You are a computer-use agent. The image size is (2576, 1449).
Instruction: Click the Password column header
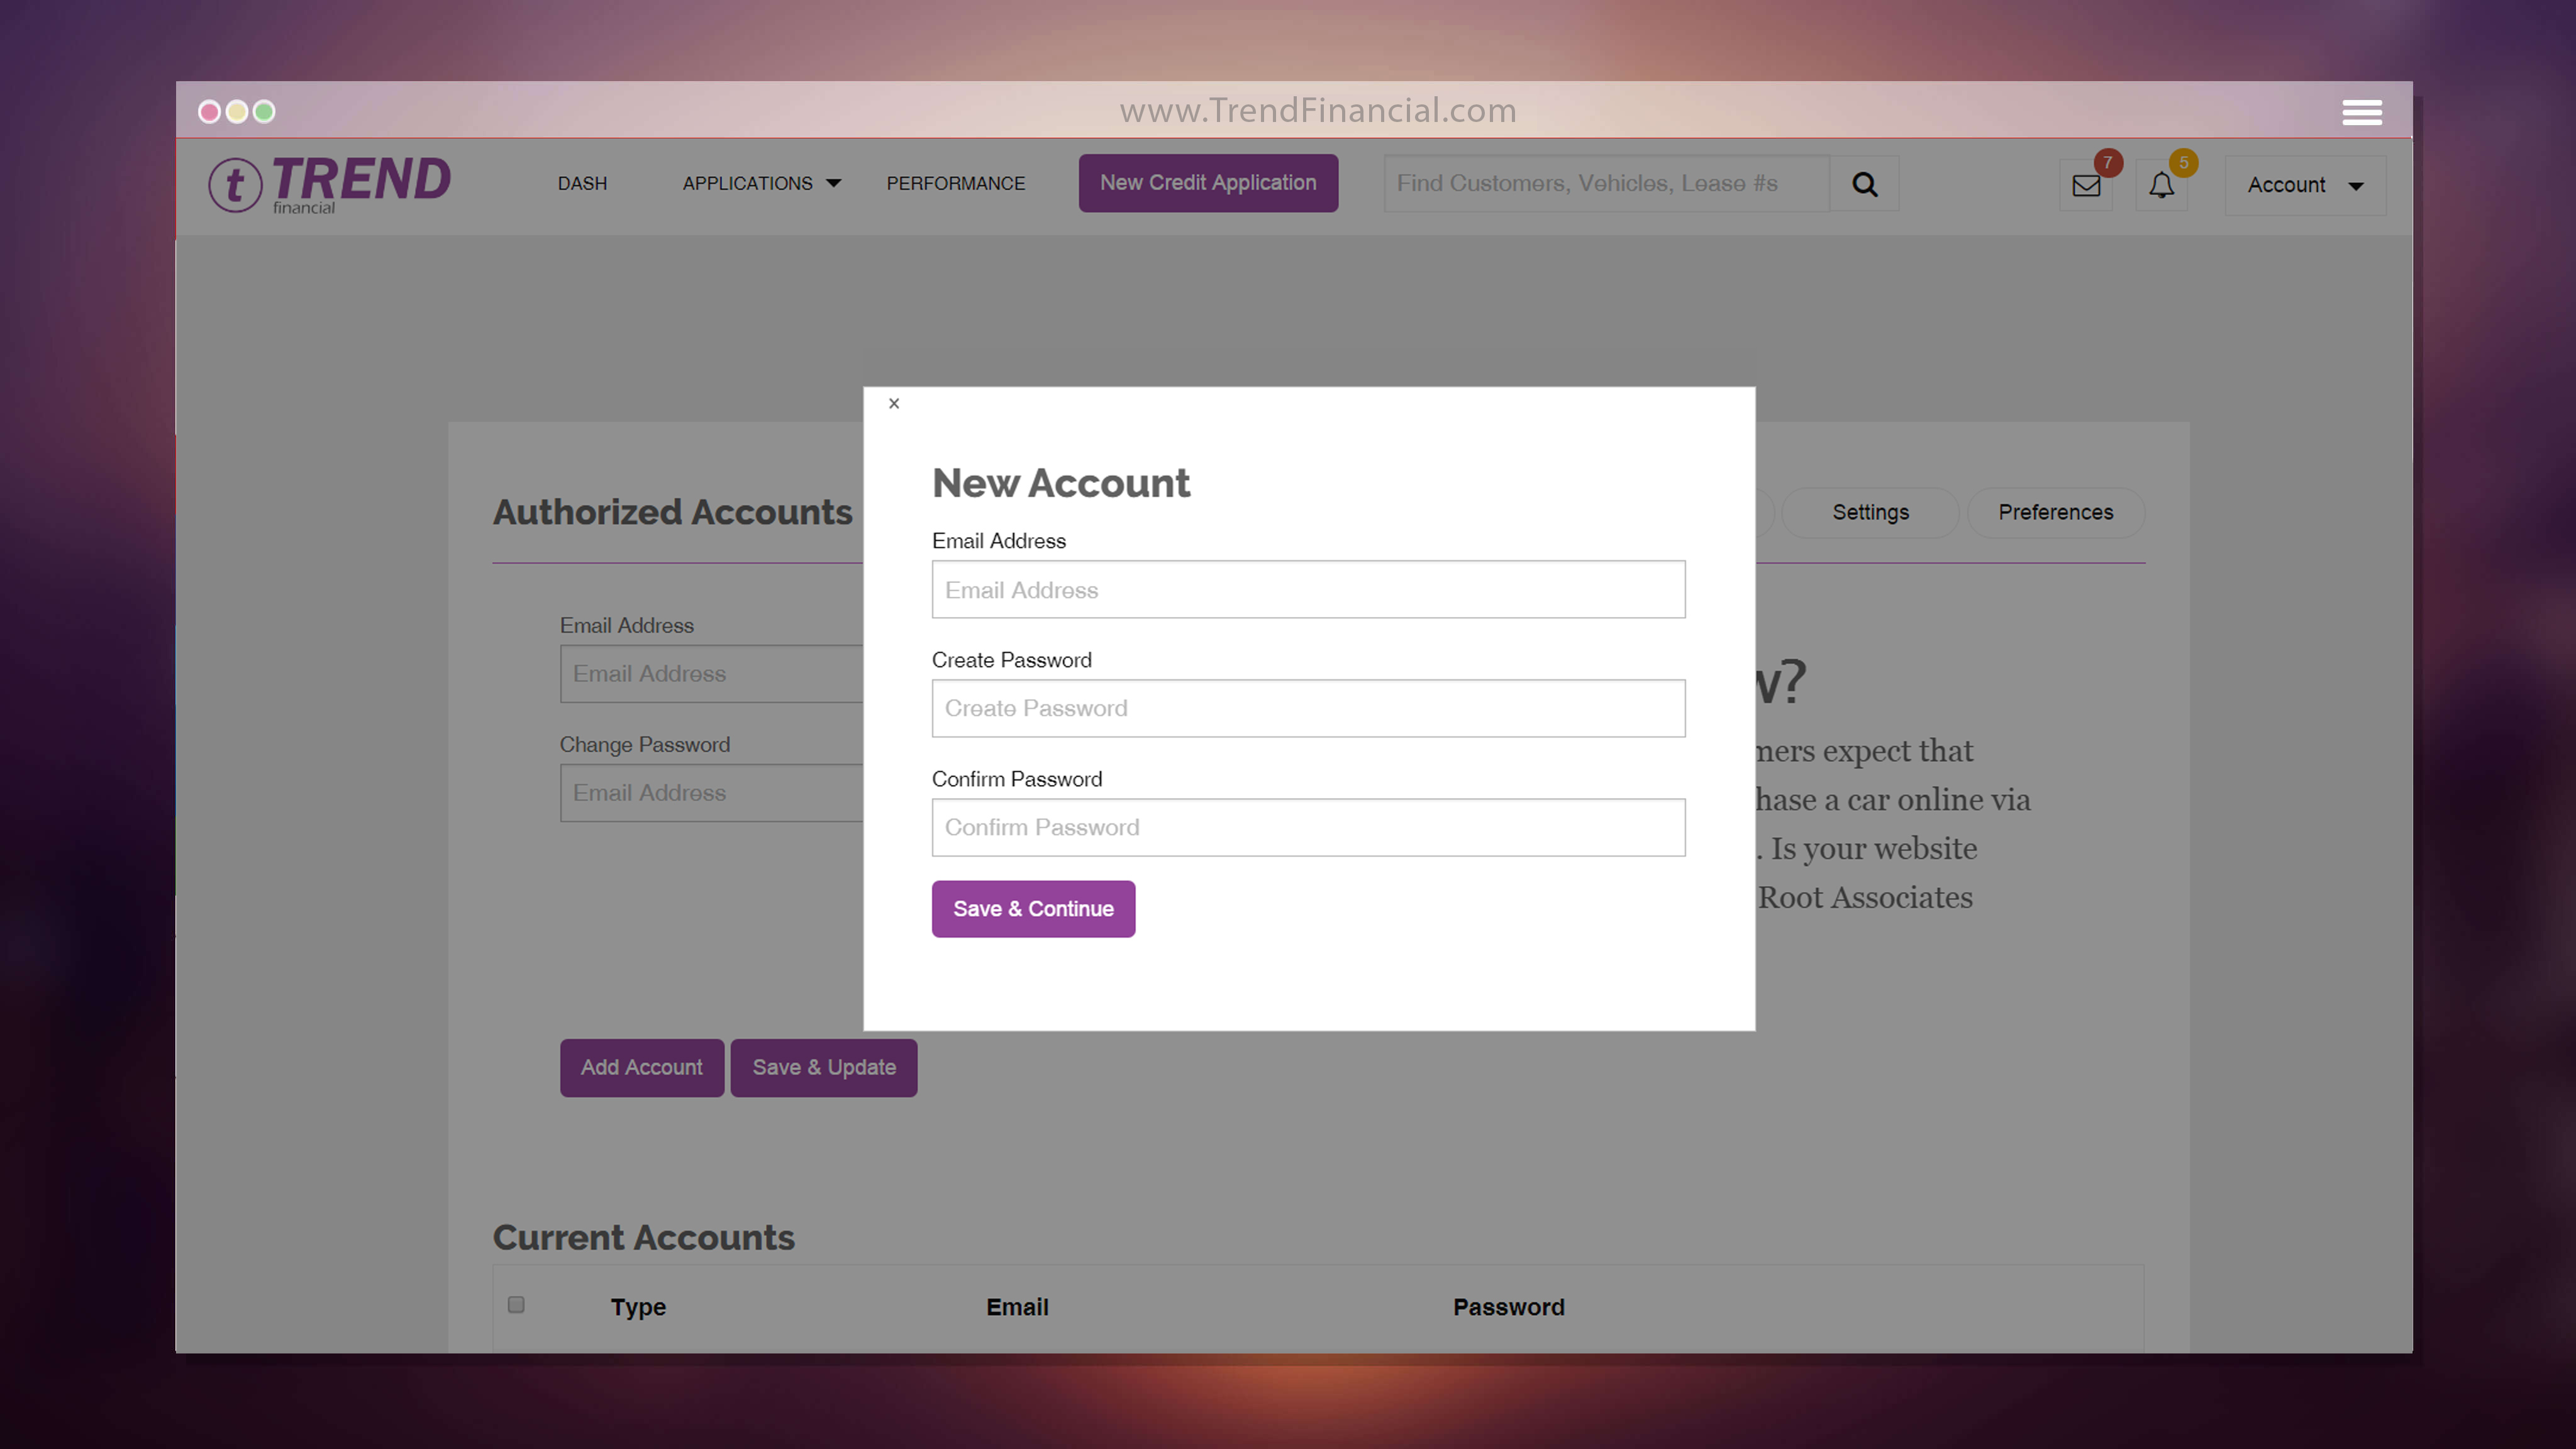coord(1508,1308)
